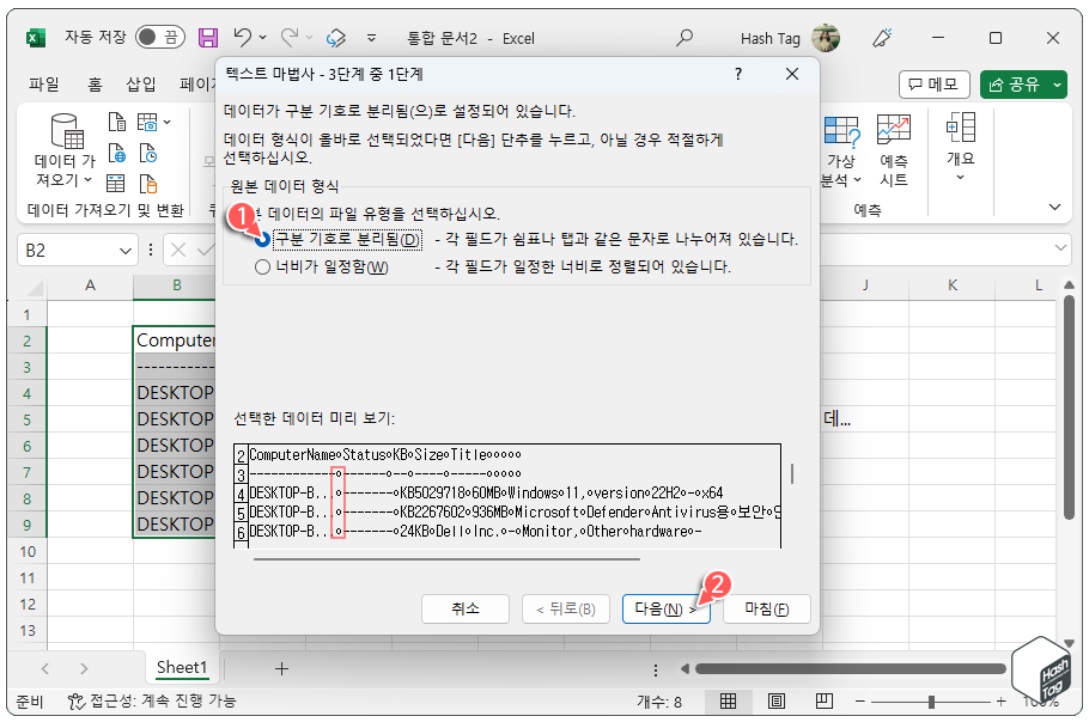This screenshot has width=1088, height=720.
Task: Switch to the 삽입 ribbon tab
Action: [141, 85]
